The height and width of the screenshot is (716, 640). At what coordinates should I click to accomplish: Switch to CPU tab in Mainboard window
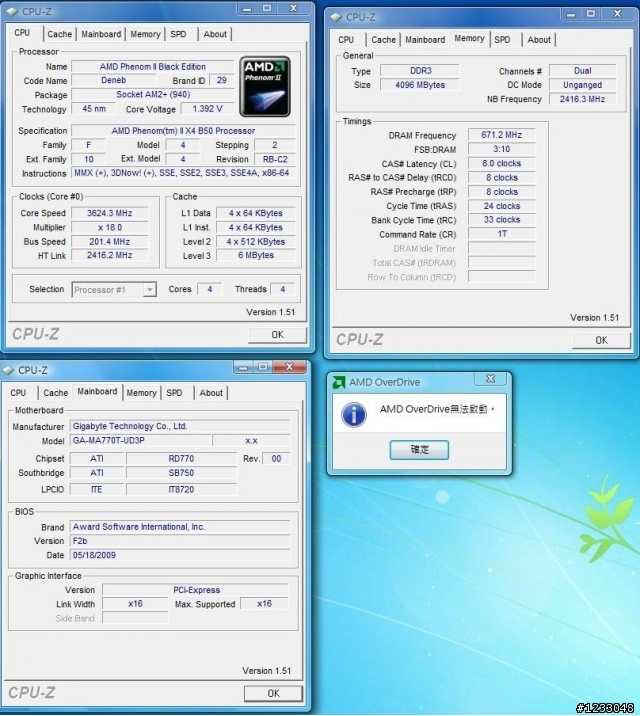18,393
